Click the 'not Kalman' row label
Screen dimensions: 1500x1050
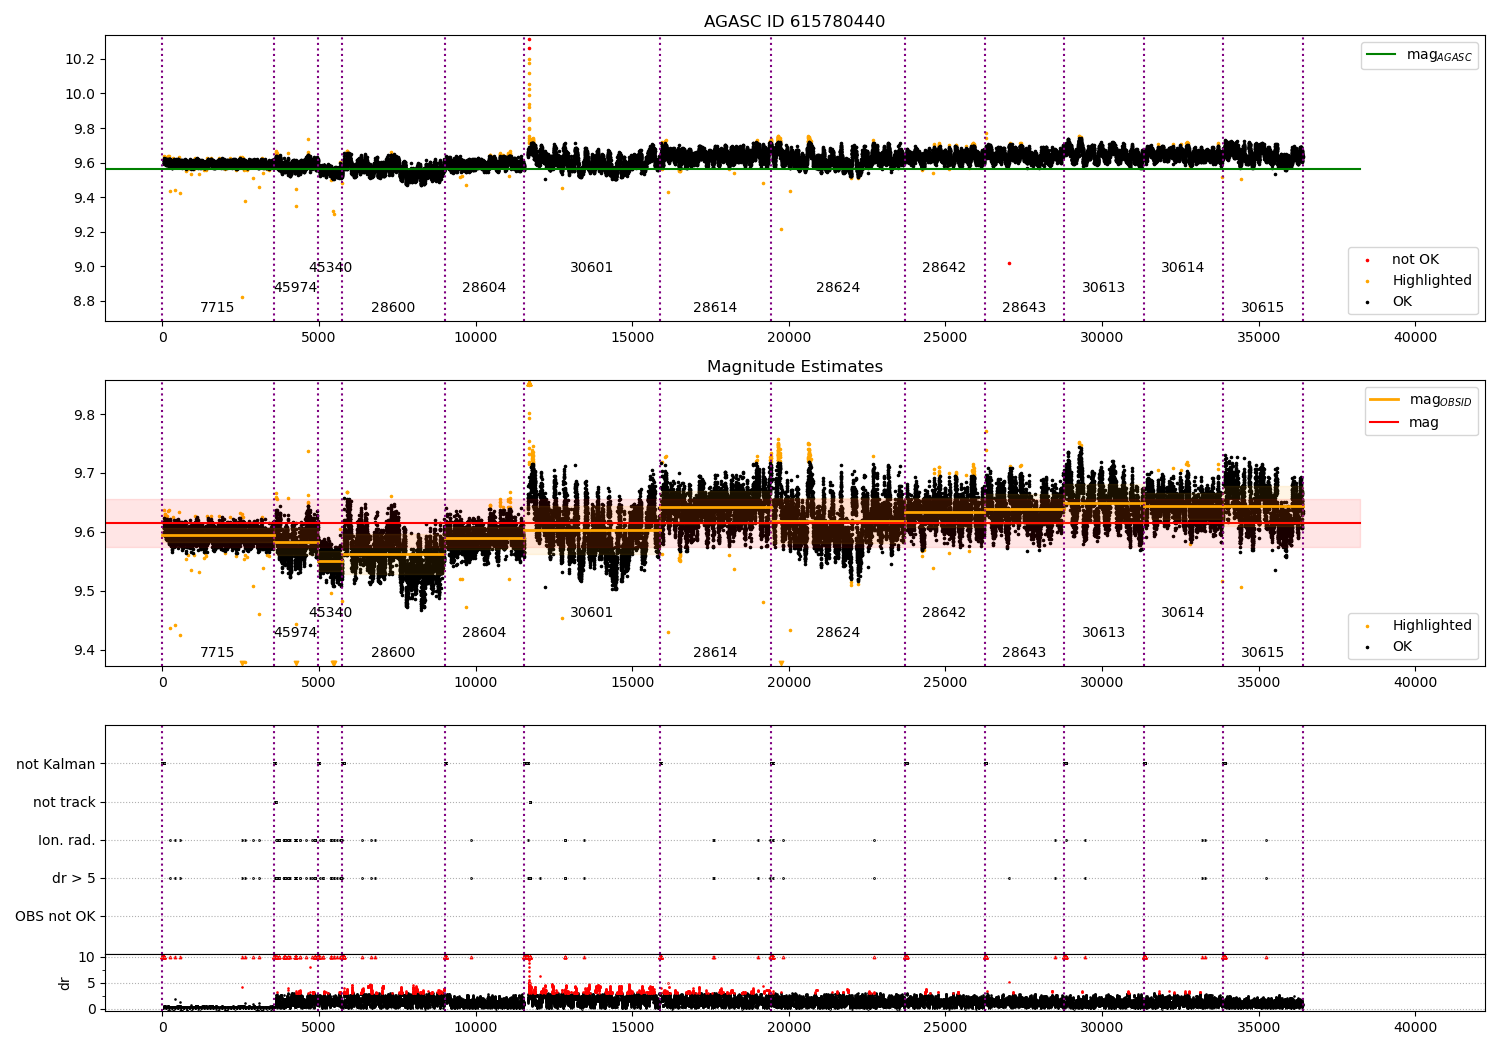pos(56,764)
